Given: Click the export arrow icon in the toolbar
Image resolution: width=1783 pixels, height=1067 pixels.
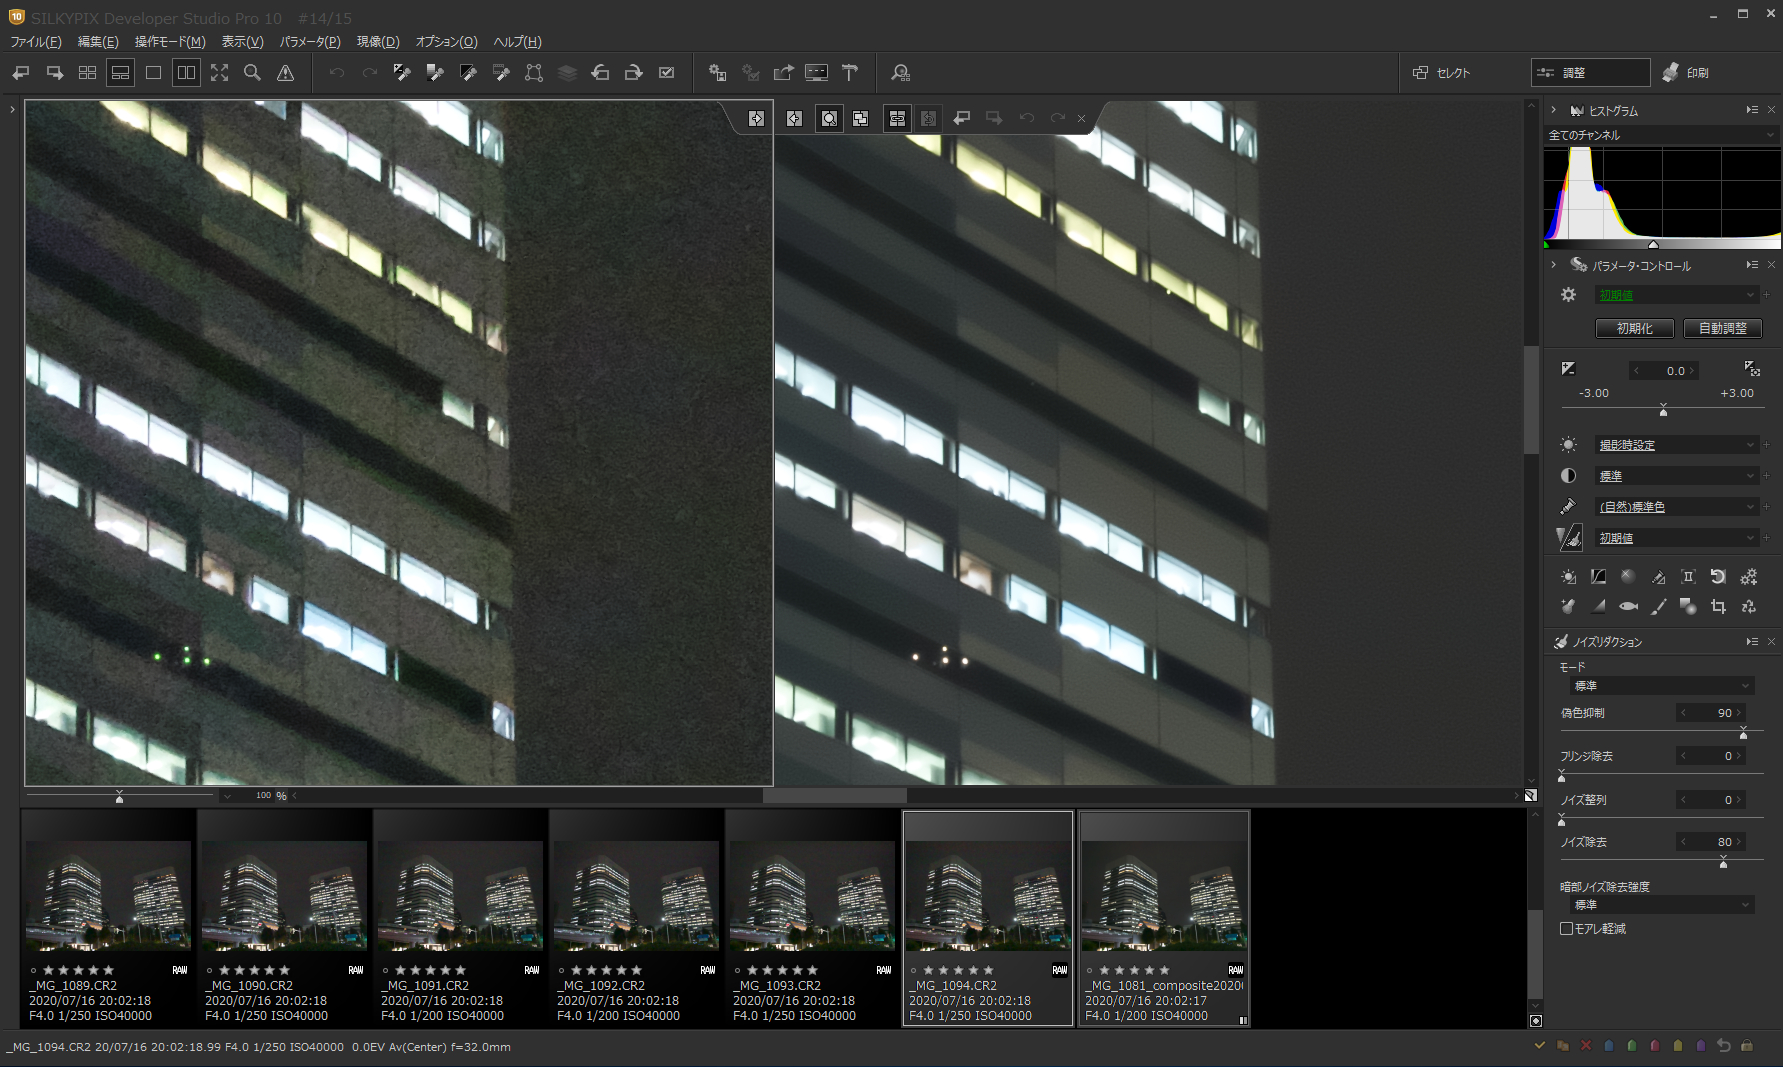Looking at the screenshot, I should coord(783,73).
